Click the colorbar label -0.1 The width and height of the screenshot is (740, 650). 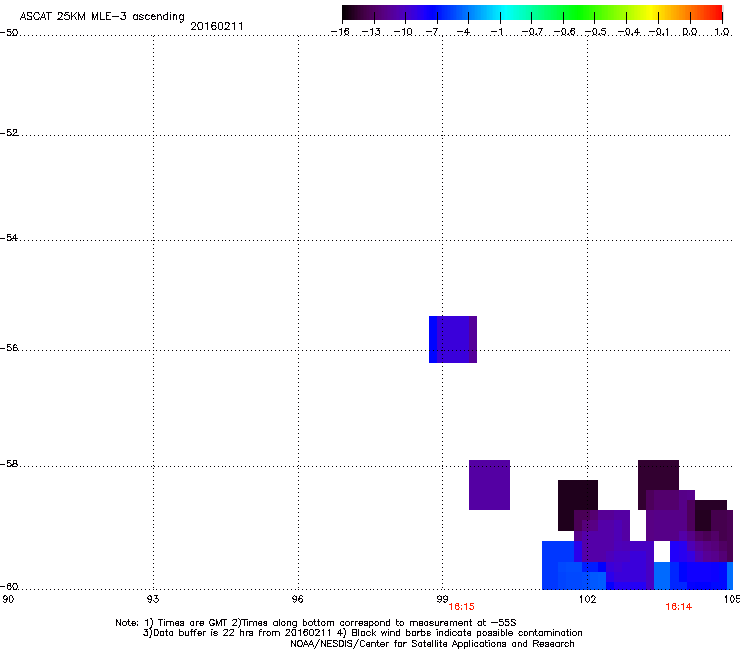point(659,32)
